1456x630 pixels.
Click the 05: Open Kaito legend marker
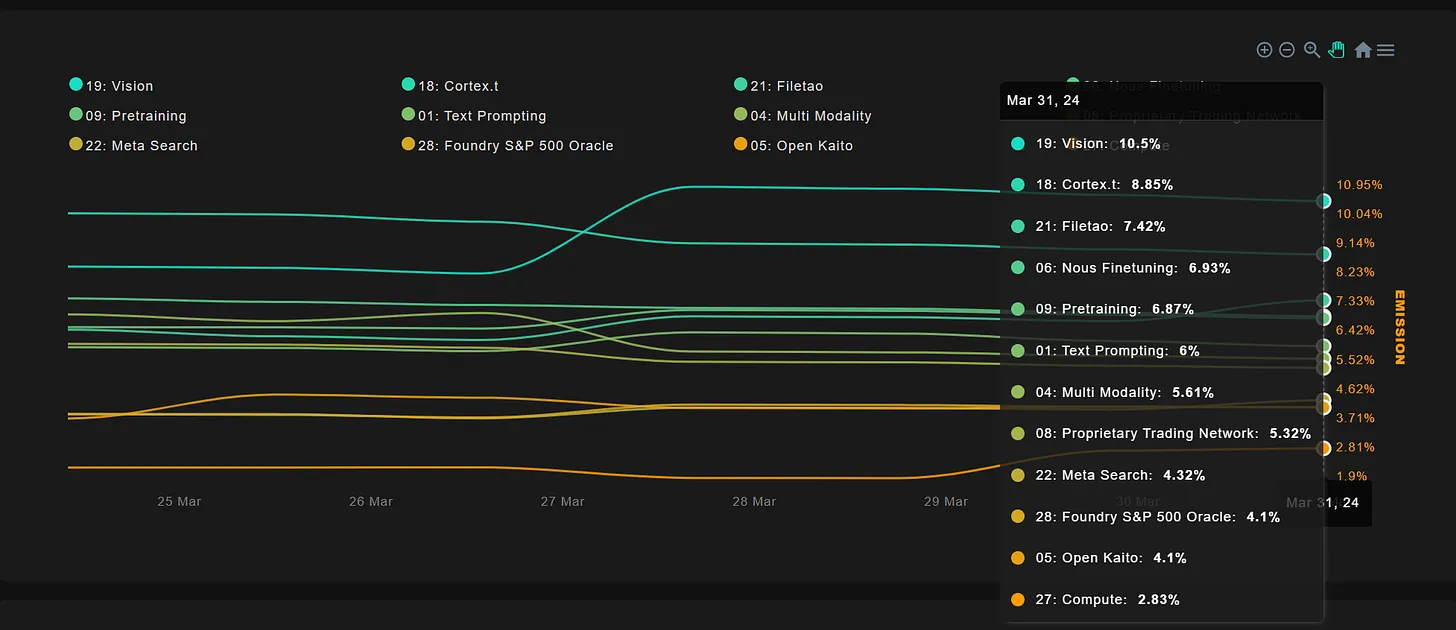pos(741,145)
